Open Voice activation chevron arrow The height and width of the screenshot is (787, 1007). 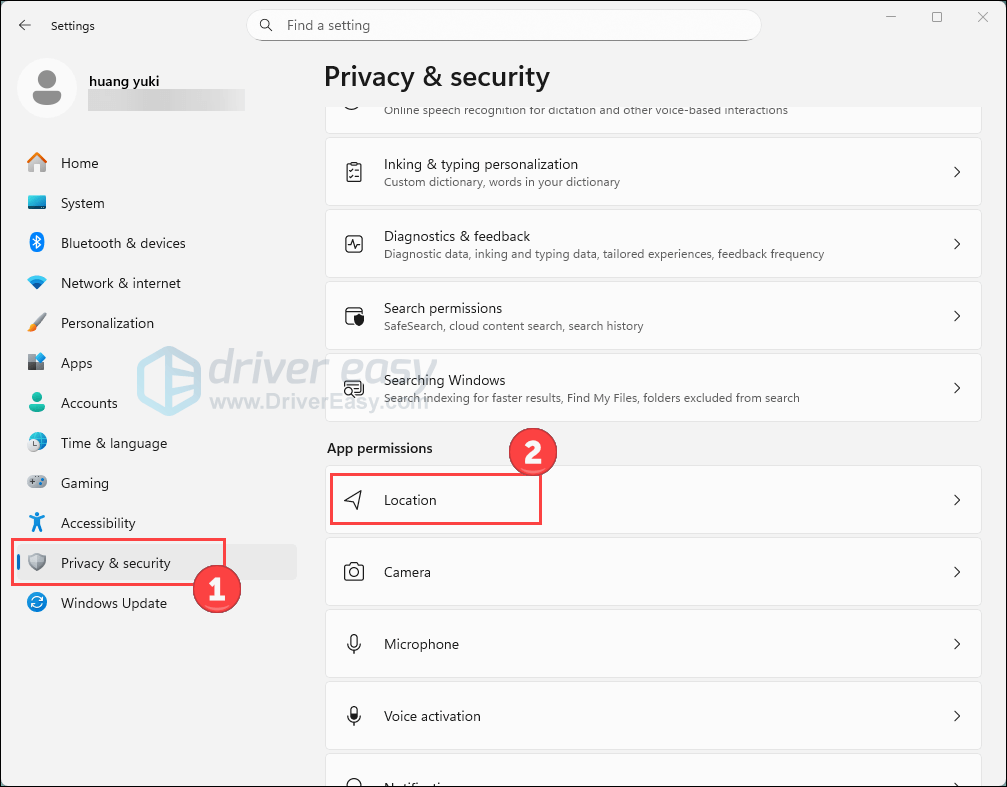(x=956, y=716)
